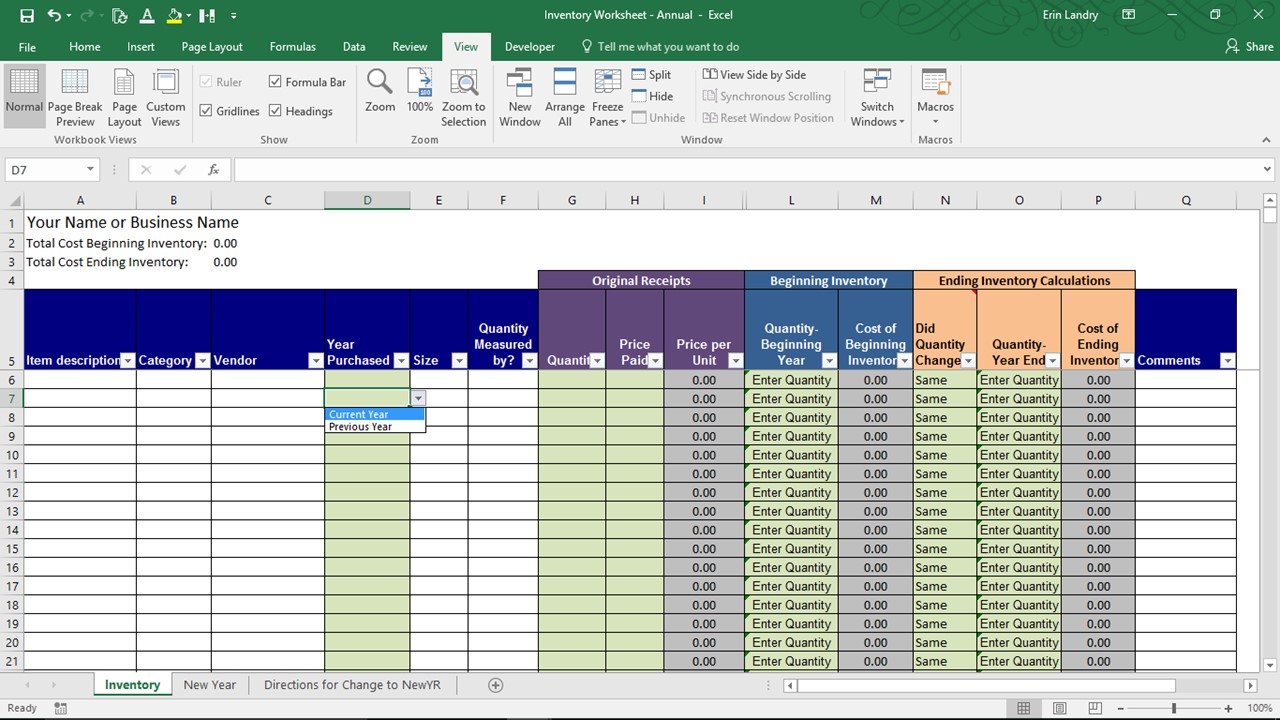Open Directions for Change to NewYR sheet
This screenshot has height=720, width=1280.
tap(352, 685)
